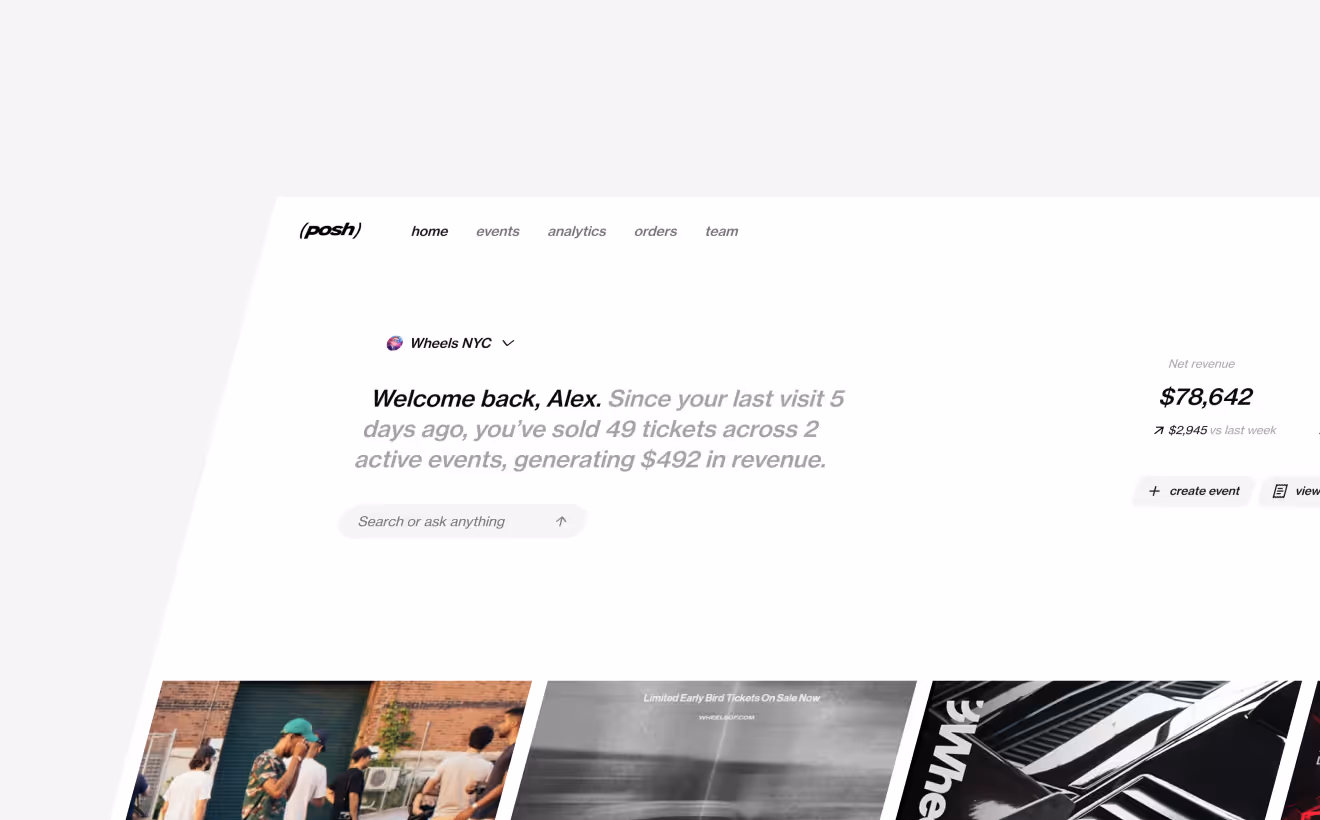The width and height of the screenshot is (1320, 820).
Task: Go to the events tab
Action: (x=497, y=231)
